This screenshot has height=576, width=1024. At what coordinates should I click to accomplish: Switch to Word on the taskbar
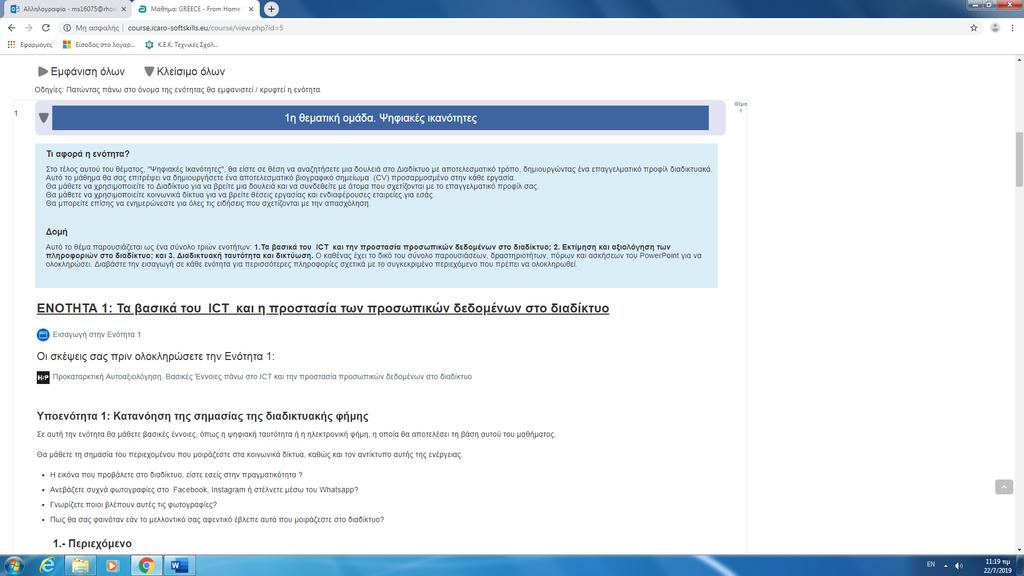click(x=179, y=565)
